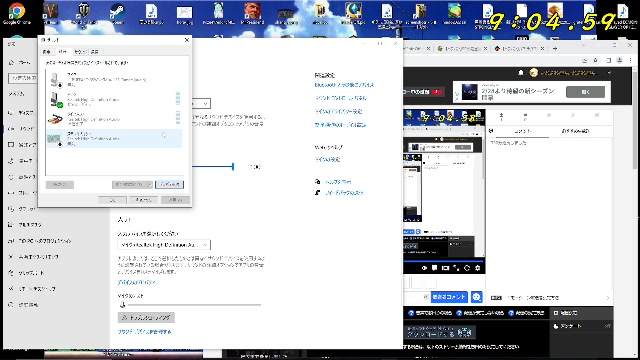Open the player settings gear icon
The image size is (640, 360).
click(478, 268)
